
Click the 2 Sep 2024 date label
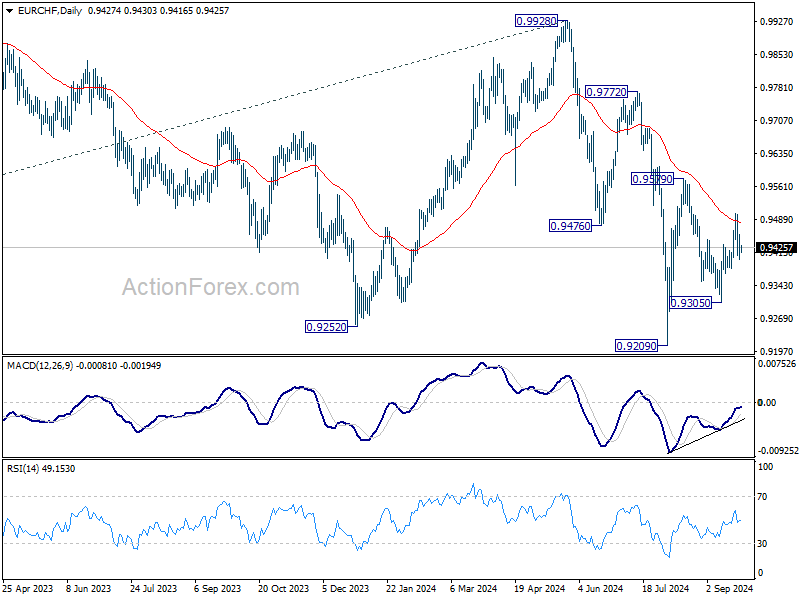(730, 588)
